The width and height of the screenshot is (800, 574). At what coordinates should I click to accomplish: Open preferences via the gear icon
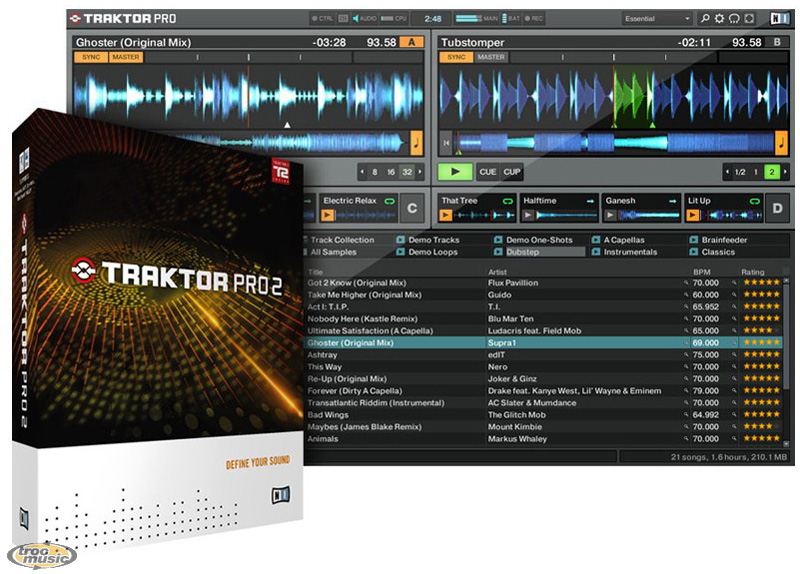click(x=719, y=19)
